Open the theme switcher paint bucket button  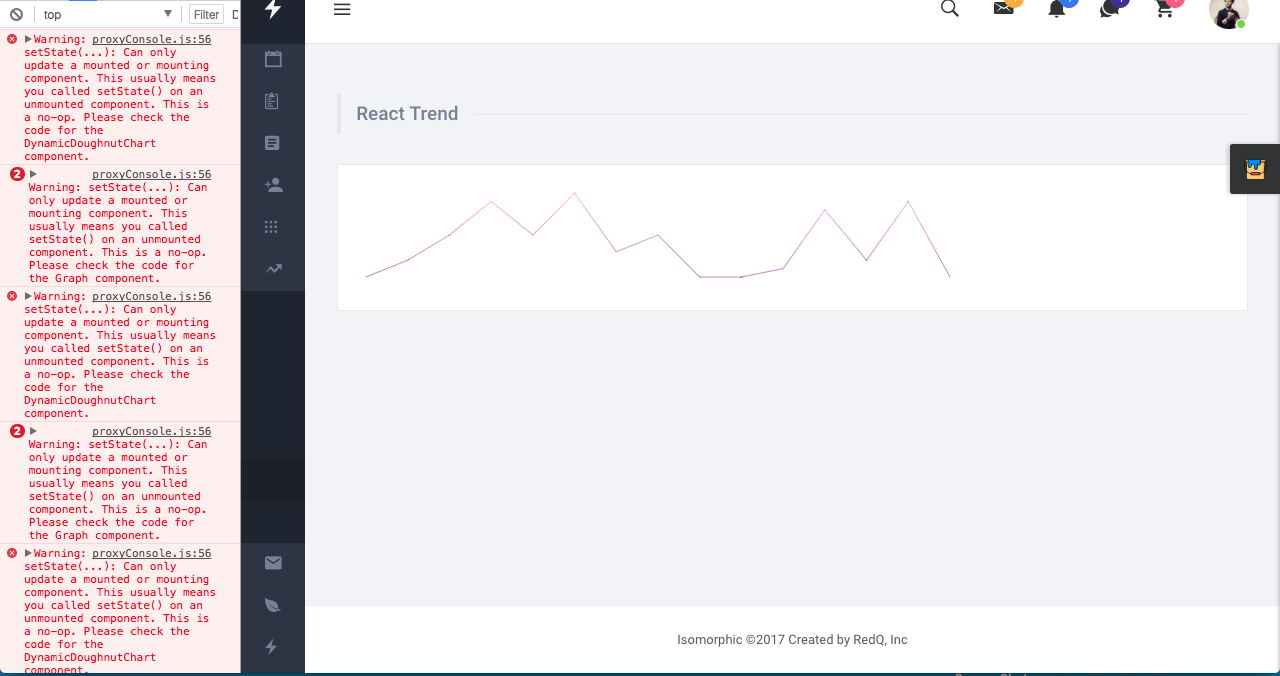point(1255,169)
